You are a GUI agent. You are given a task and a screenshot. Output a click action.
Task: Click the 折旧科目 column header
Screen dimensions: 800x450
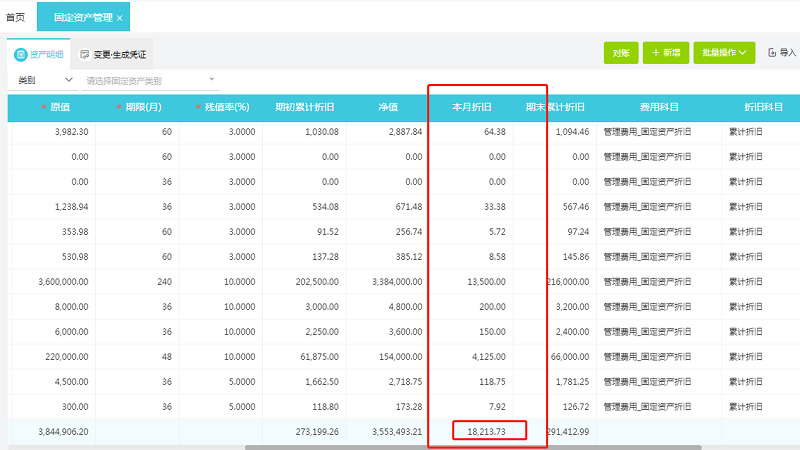click(763, 107)
